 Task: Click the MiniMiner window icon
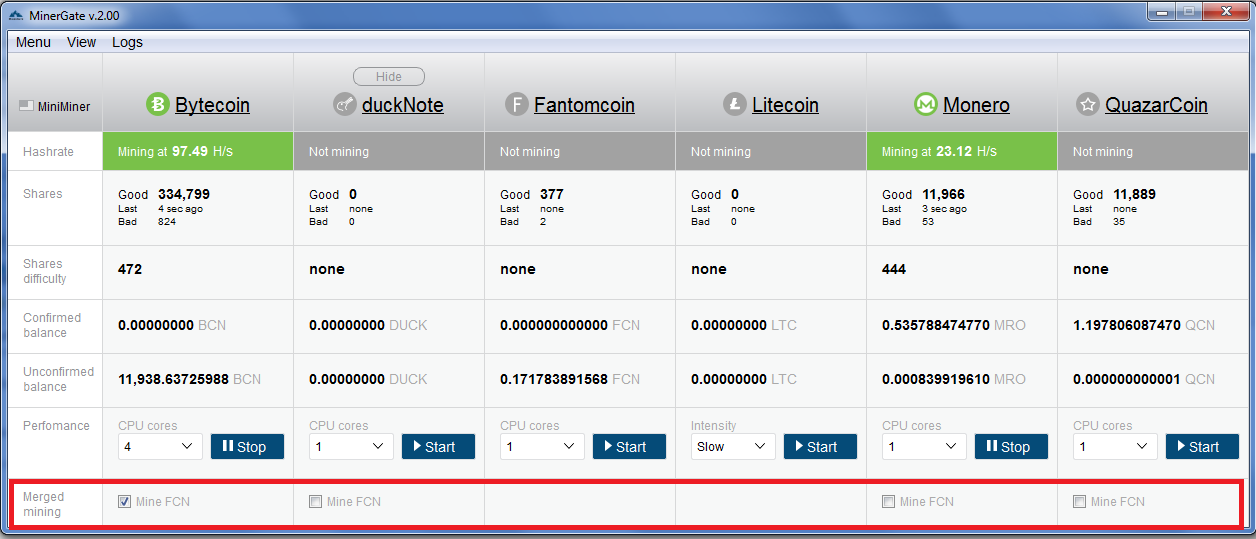point(26,106)
